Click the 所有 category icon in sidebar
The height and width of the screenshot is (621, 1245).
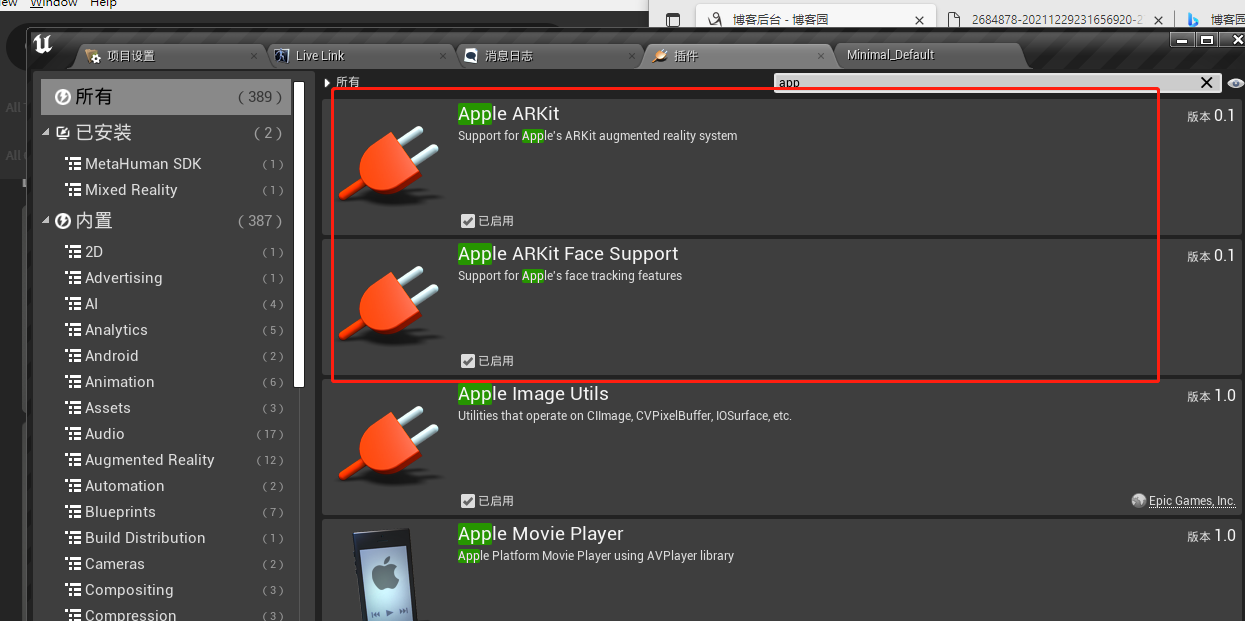[62, 97]
